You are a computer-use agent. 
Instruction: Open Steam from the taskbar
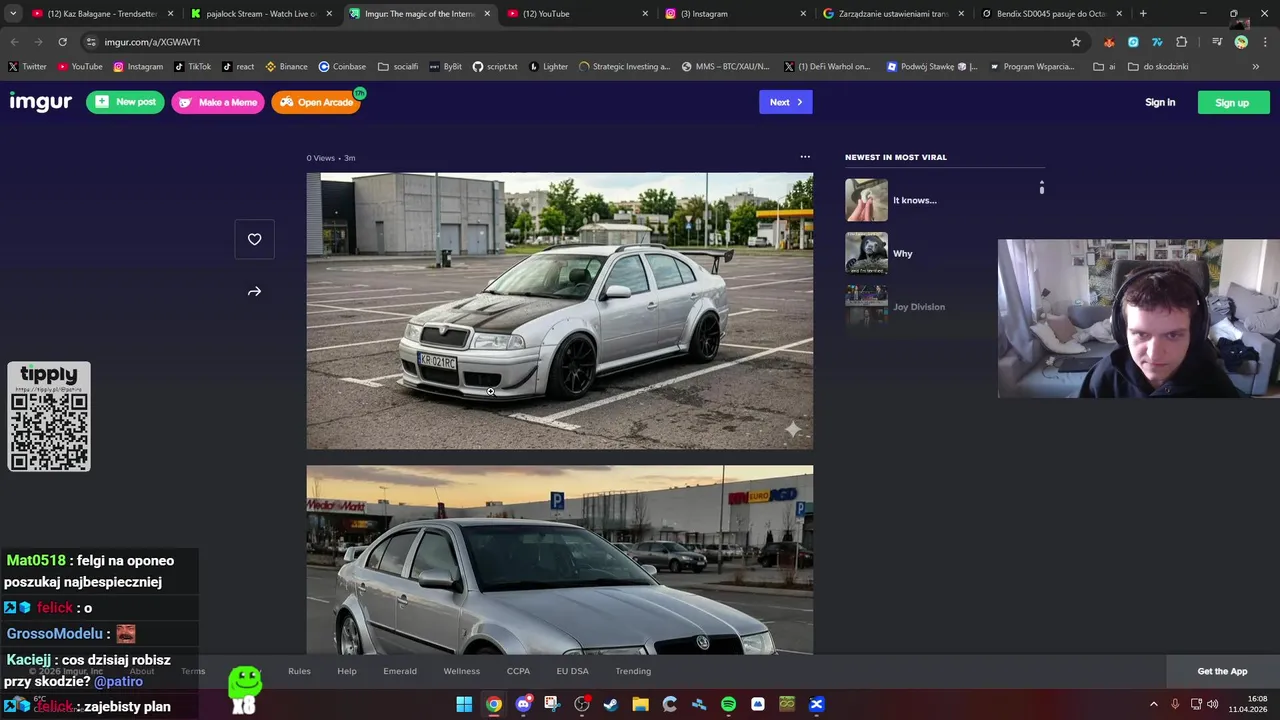(x=611, y=704)
